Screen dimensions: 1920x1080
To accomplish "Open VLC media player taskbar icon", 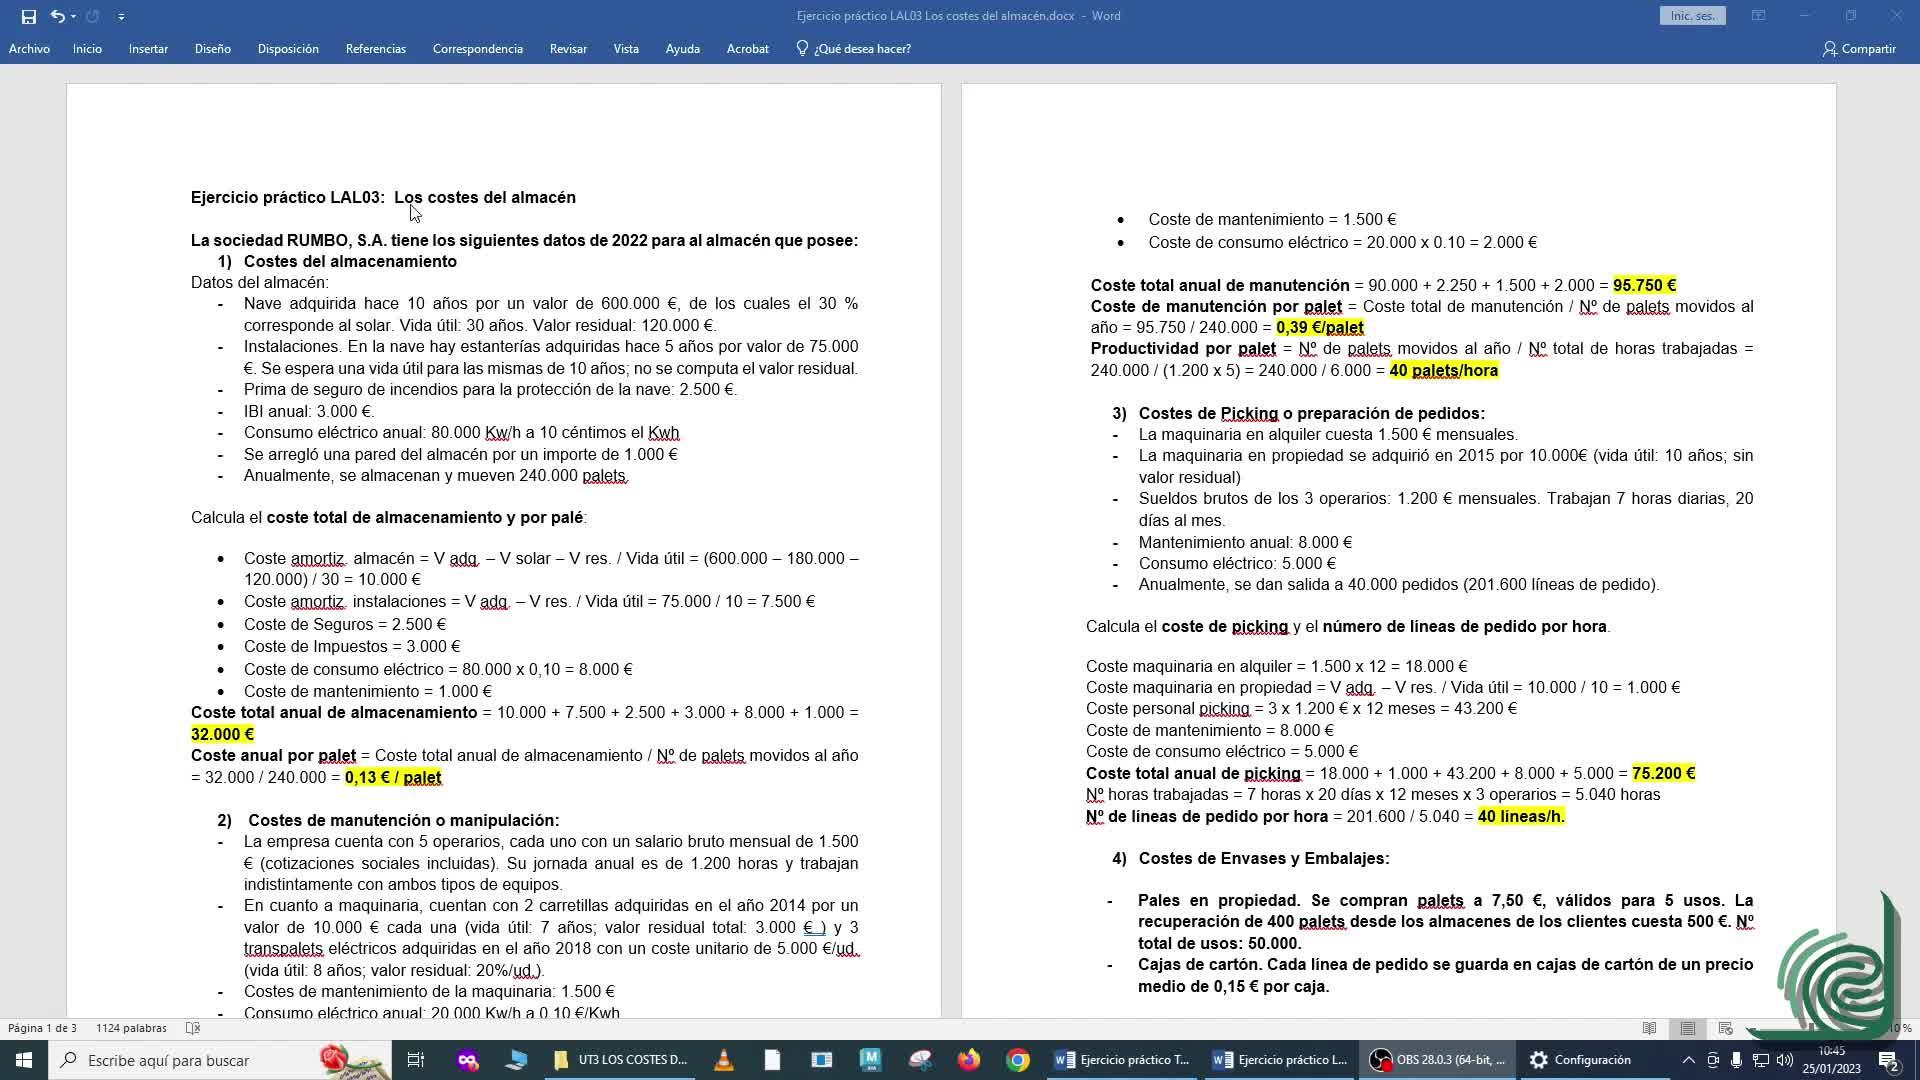I will point(723,1060).
